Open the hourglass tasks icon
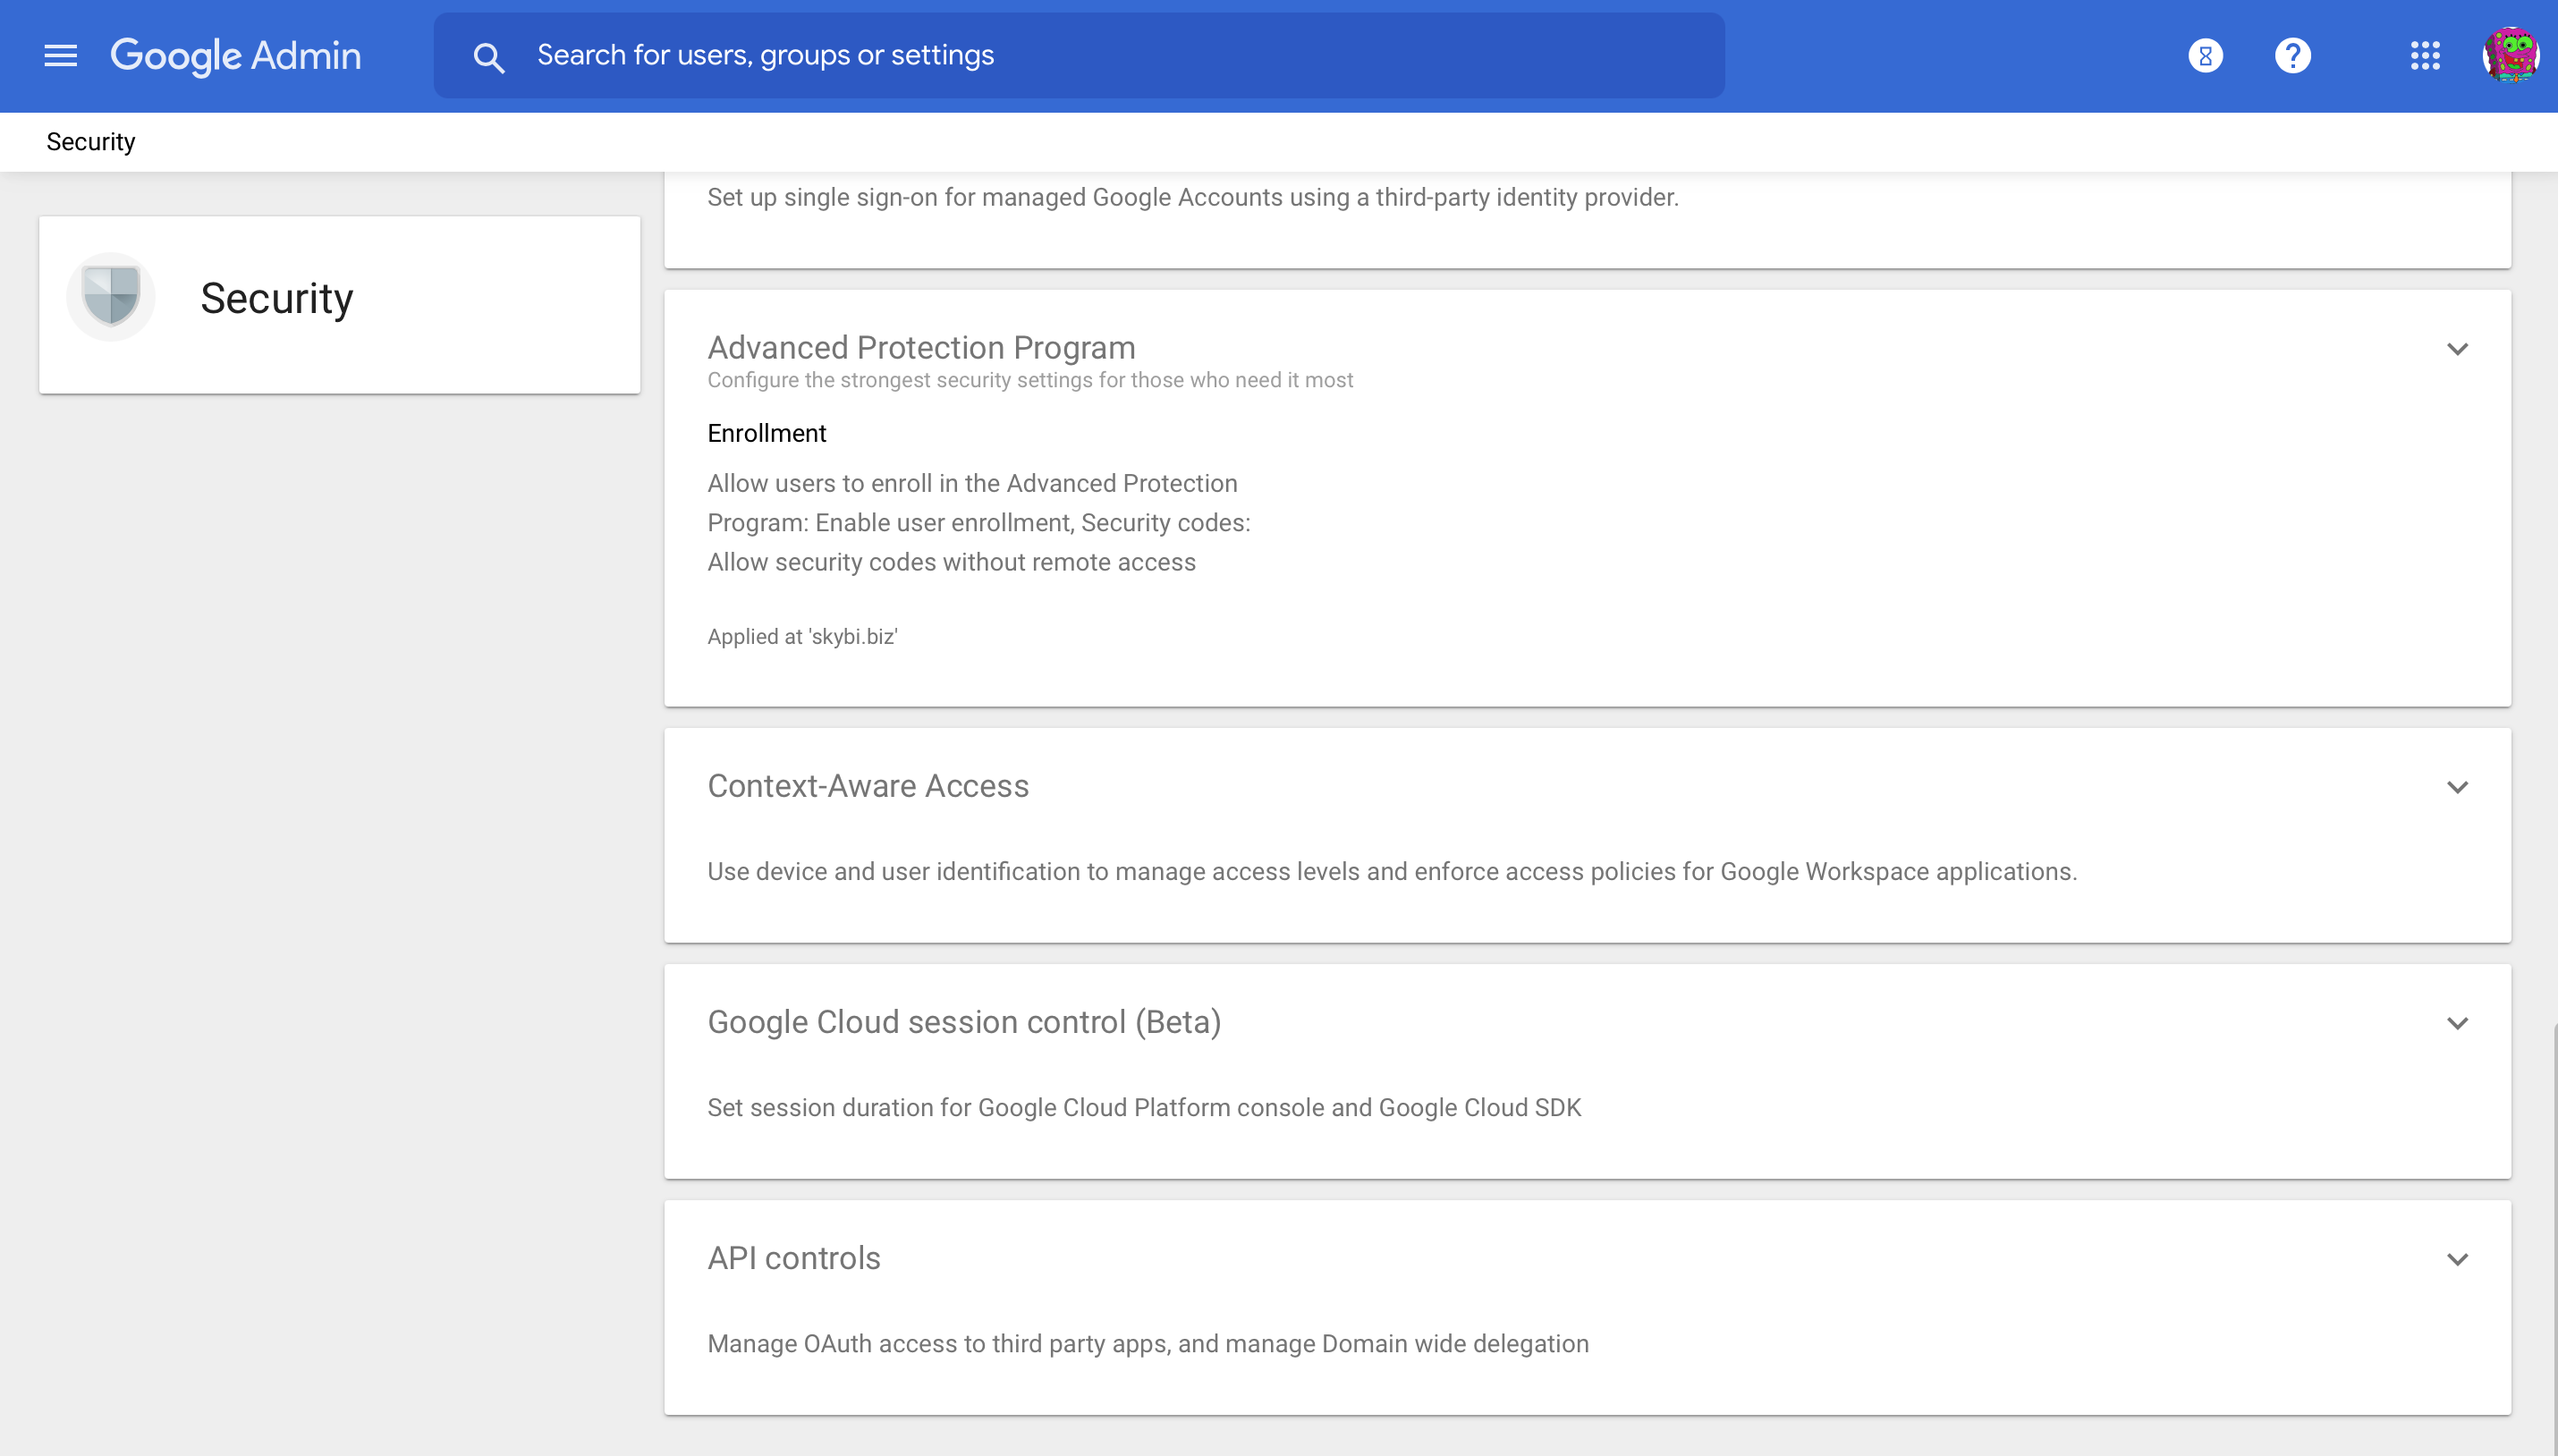 [2205, 56]
